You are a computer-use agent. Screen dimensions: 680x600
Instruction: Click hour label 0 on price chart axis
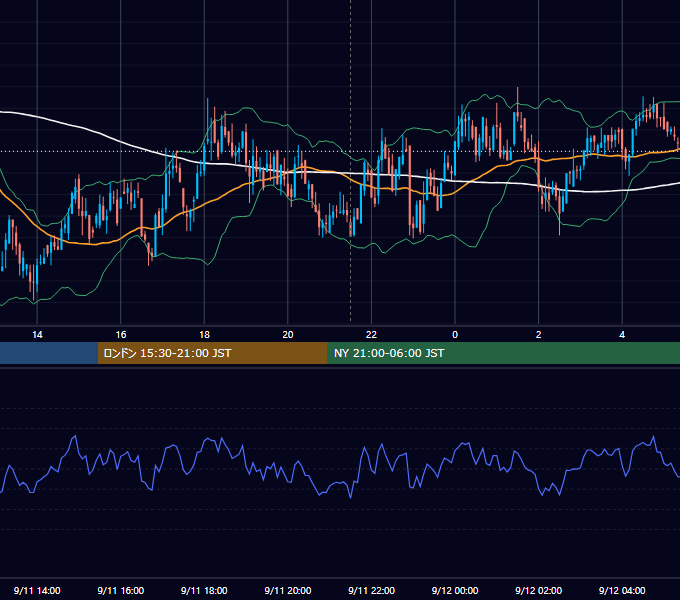(455, 335)
